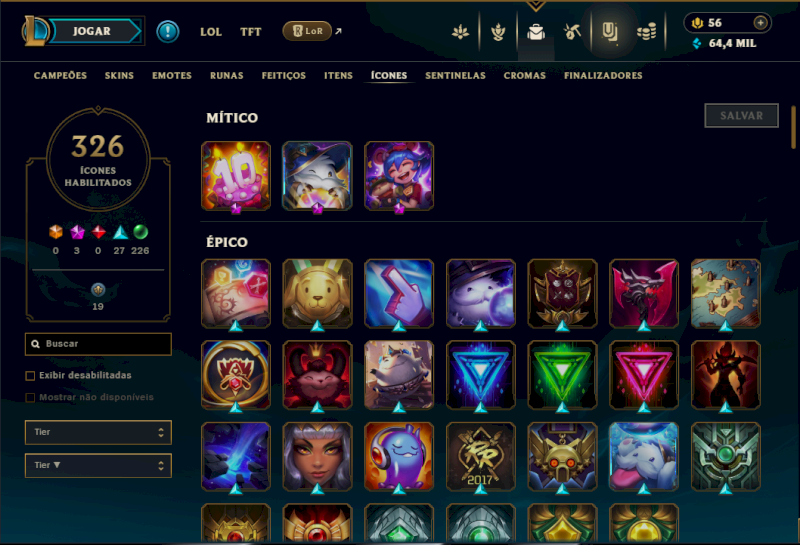
Task: Switch to the SKINS tab
Action: (x=119, y=76)
